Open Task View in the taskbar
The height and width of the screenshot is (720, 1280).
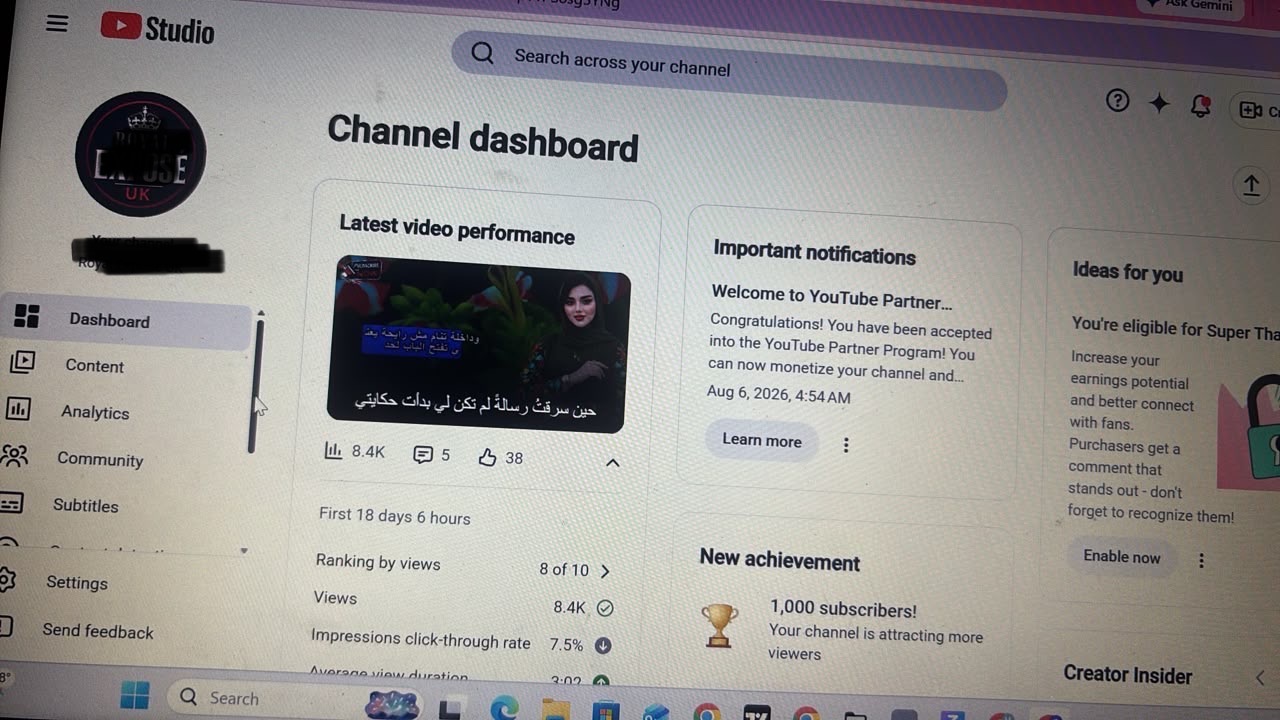coord(451,709)
